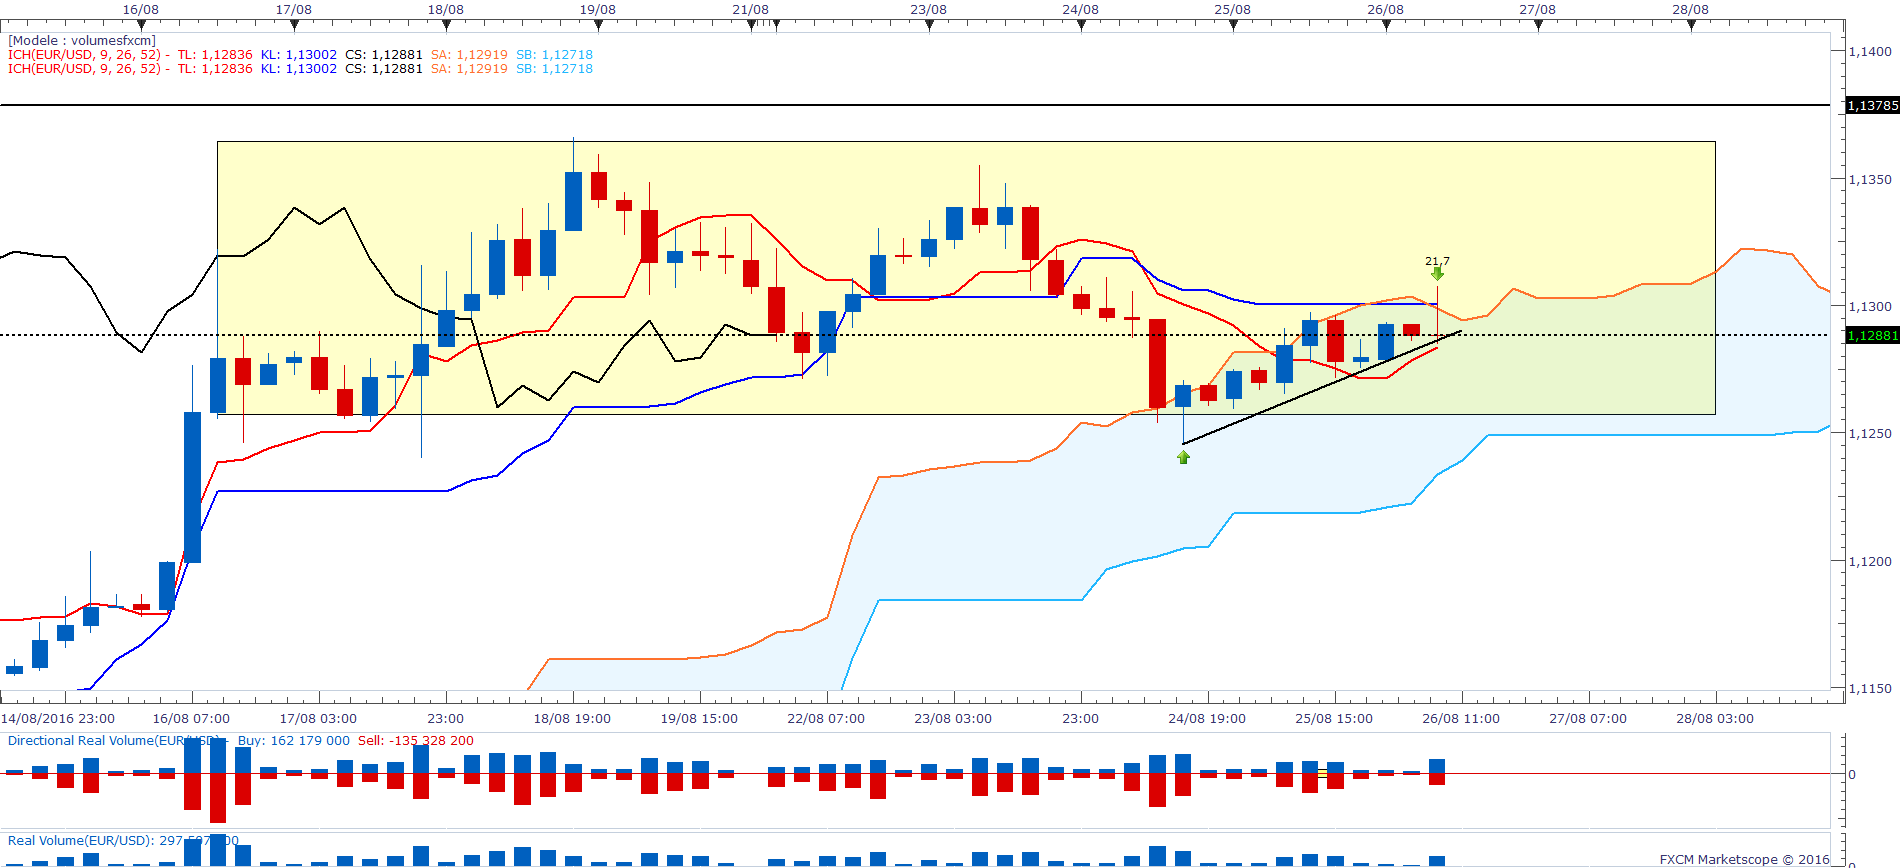Click the FXCM Marketscope © 2016 watermark

[x=1743, y=859]
